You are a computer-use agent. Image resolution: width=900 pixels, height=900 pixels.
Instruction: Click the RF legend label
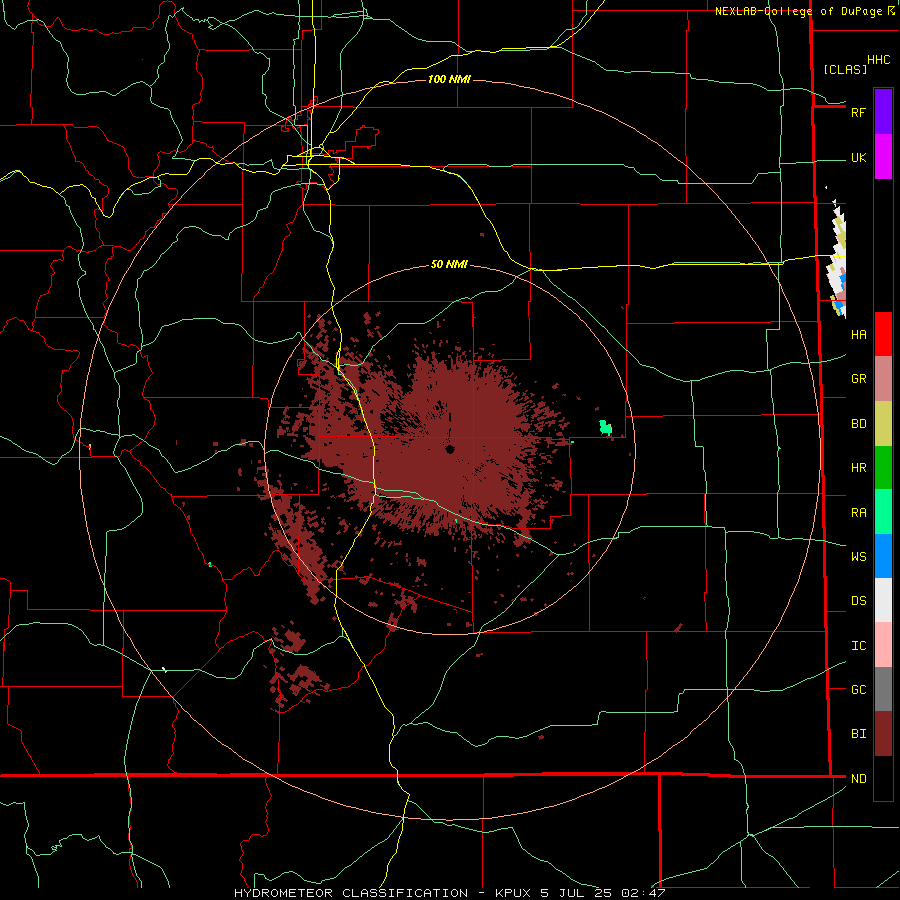pyautogui.click(x=858, y=112)
